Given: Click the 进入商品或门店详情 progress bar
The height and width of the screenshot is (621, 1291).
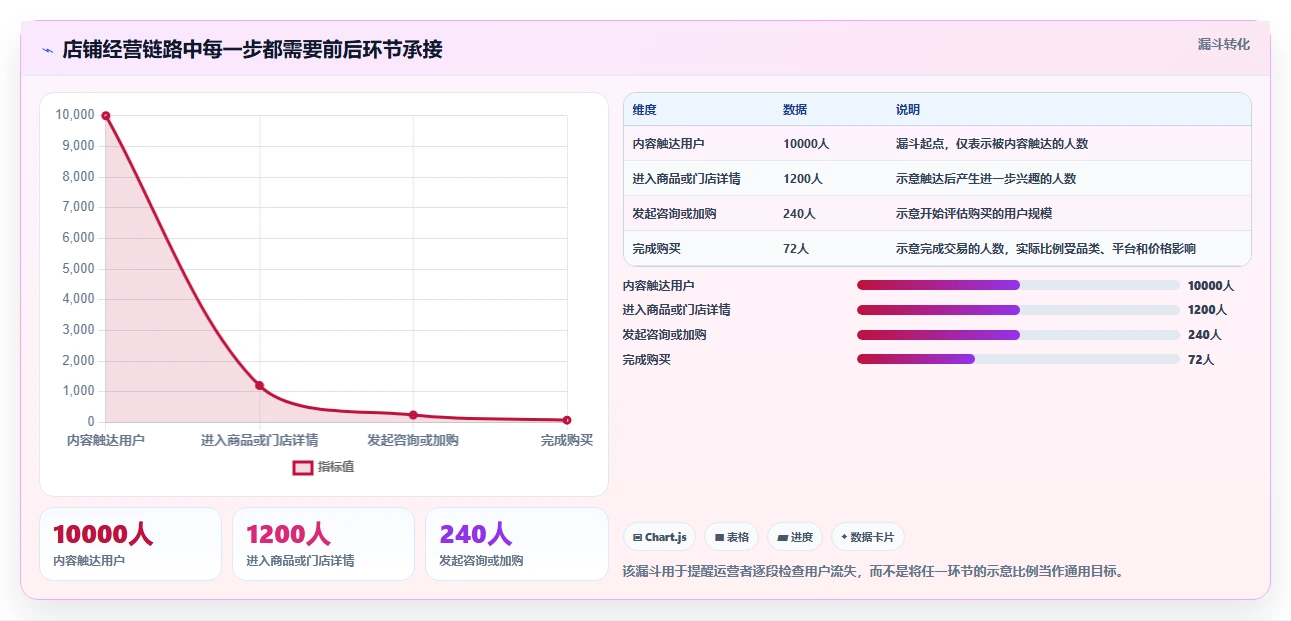Looking at the screenshot, I should 1018,310.
